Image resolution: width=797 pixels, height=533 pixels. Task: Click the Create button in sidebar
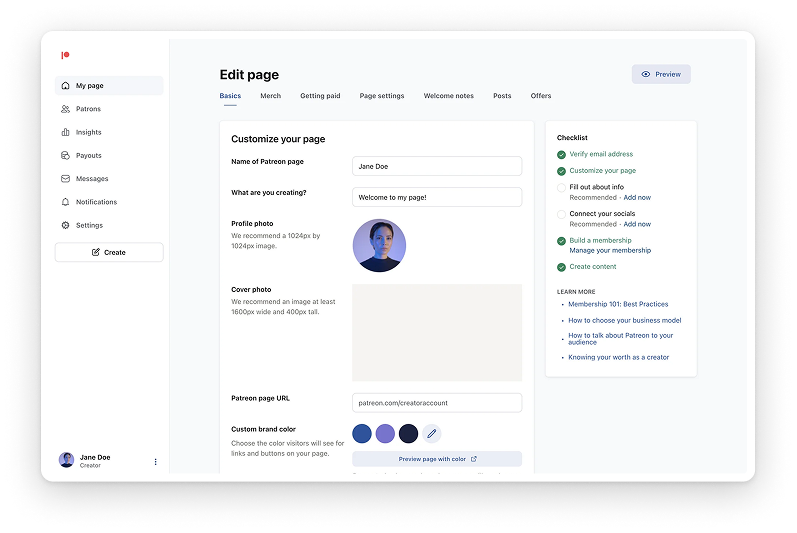coord(109,252)
